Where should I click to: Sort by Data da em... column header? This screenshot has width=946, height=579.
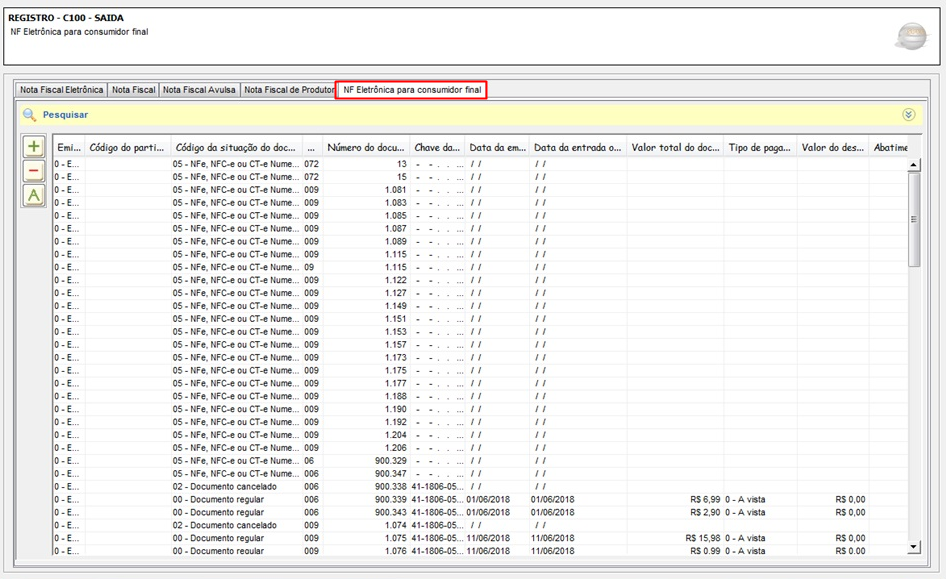[497, 147]
